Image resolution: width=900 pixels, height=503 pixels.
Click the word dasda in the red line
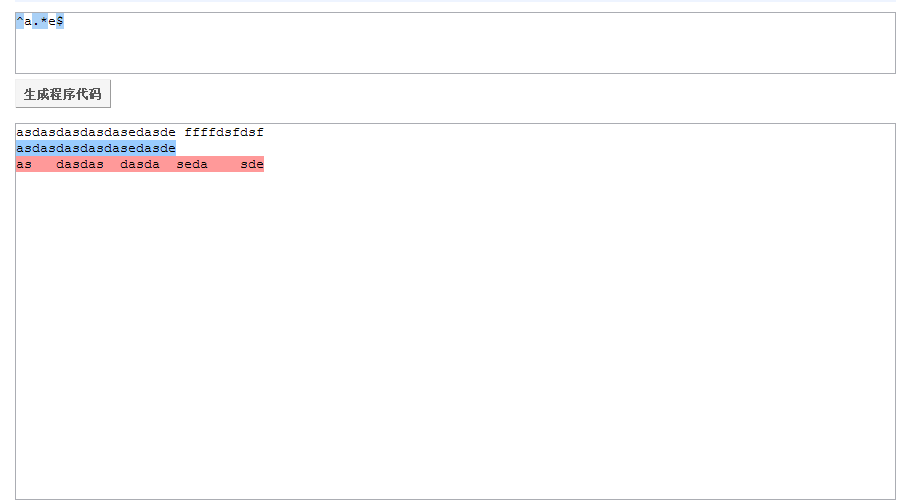click(x=140, y=164)
